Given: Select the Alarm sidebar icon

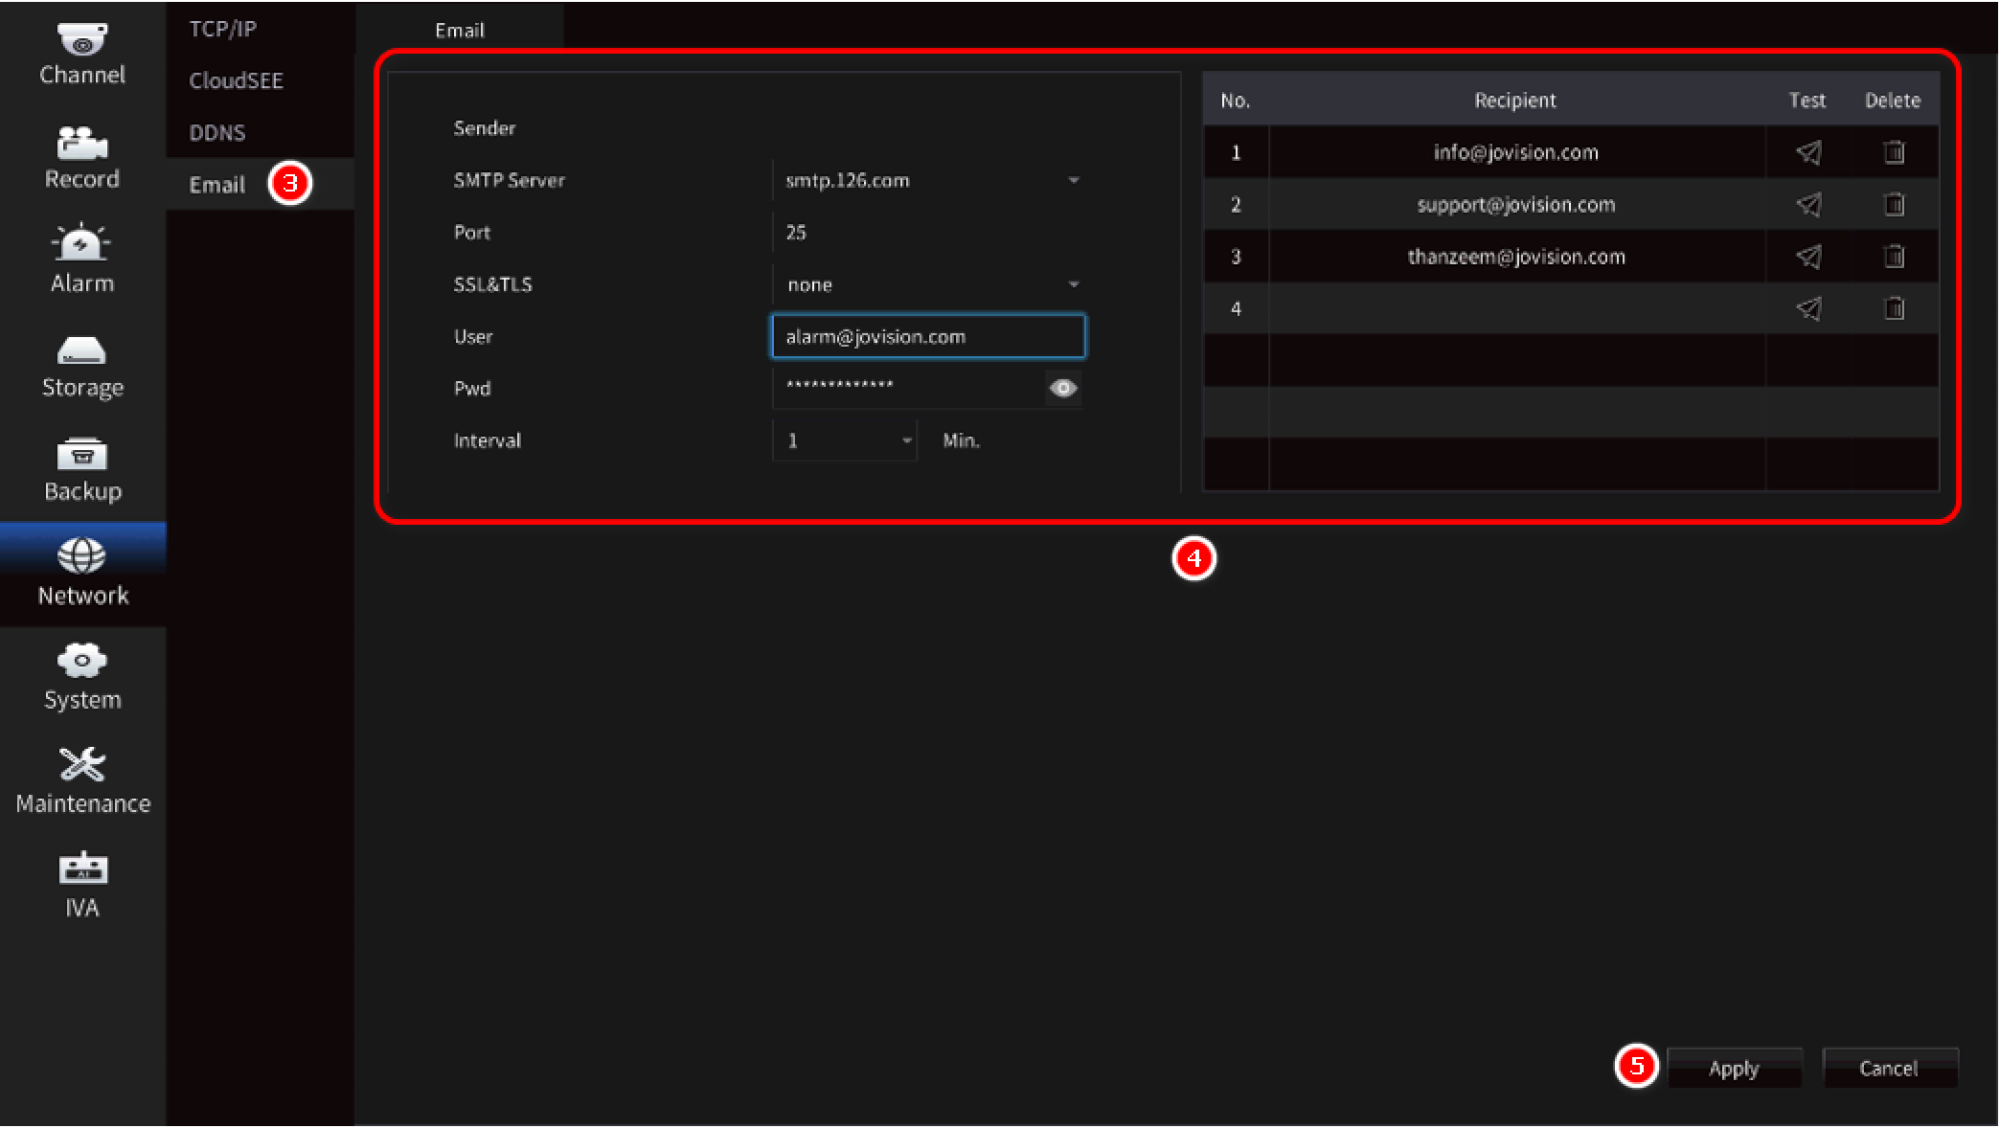Looking at the screenshot, I should pyautogui.click(x=82, y=245).
